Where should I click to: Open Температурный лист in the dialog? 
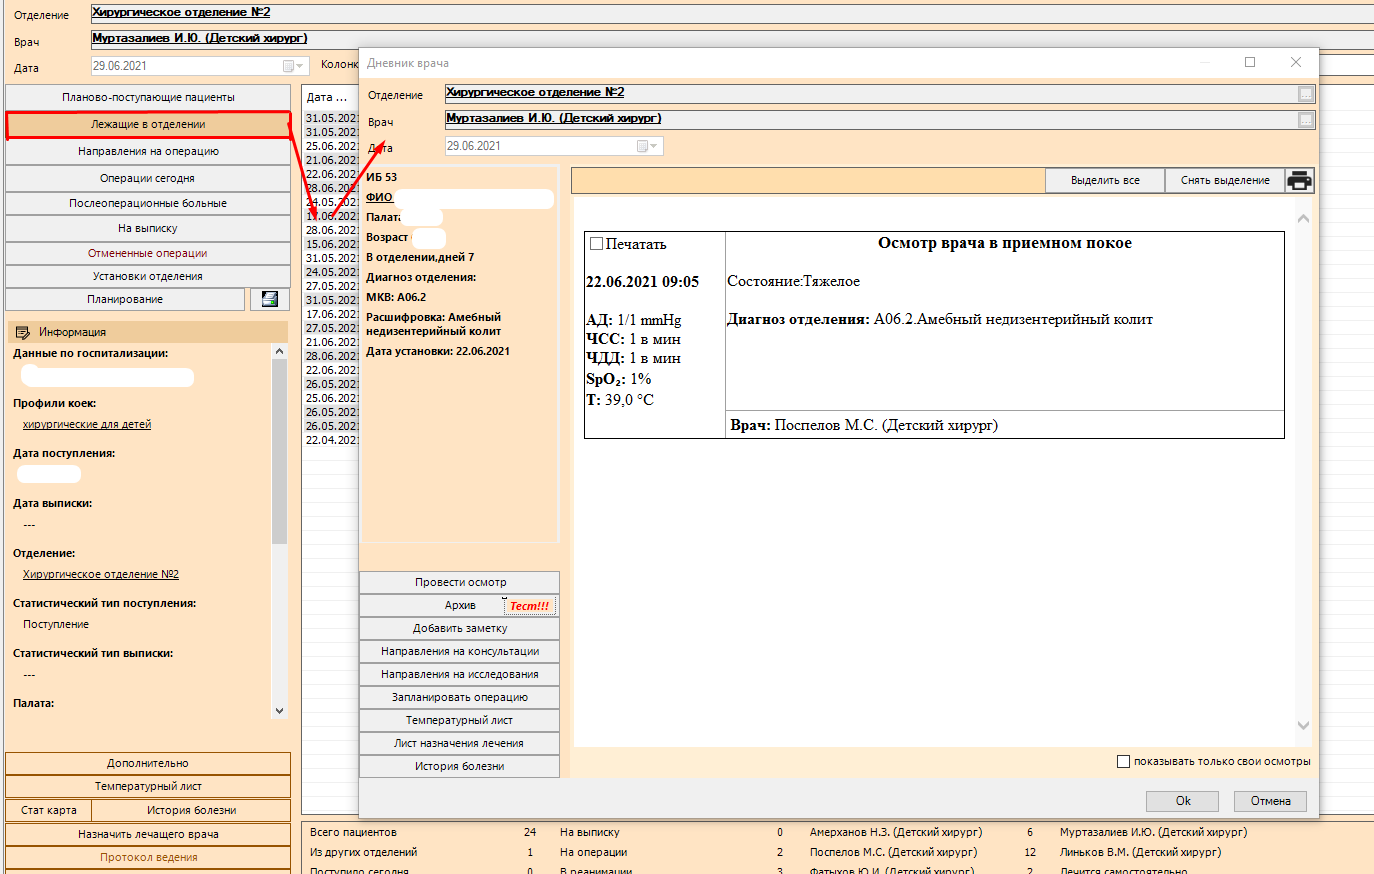point(460,720)
